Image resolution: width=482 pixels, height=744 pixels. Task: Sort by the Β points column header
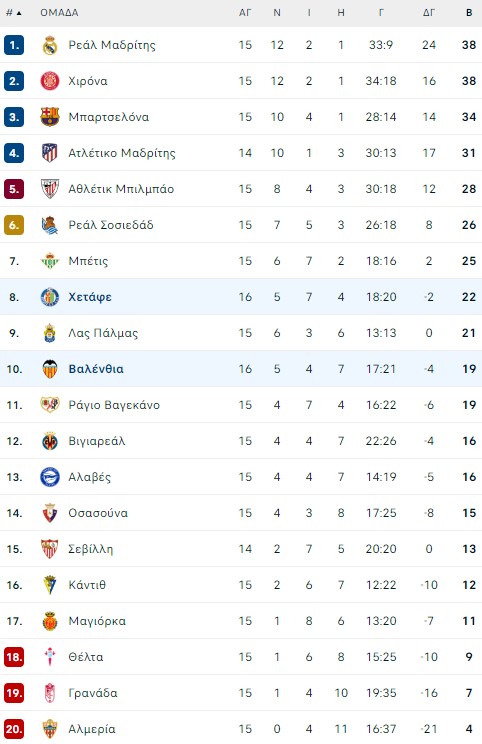(469, 13)
